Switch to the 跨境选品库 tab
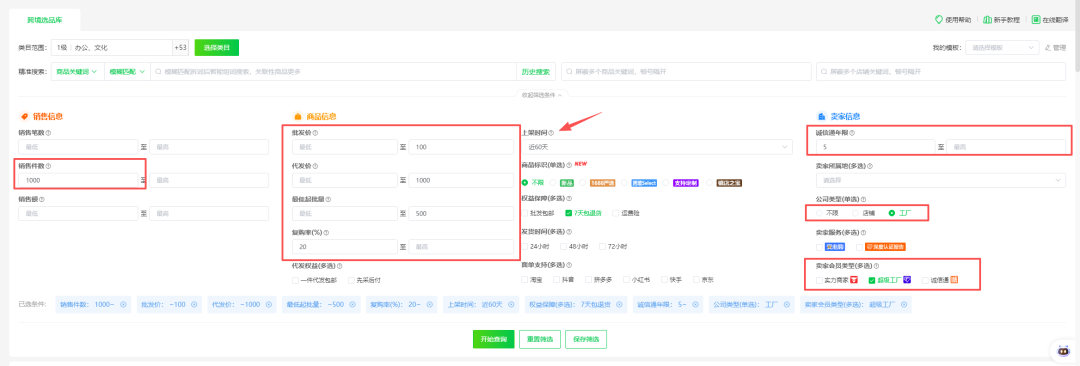Viewport: 1080px width, 366px height. (x=44, y=20)
